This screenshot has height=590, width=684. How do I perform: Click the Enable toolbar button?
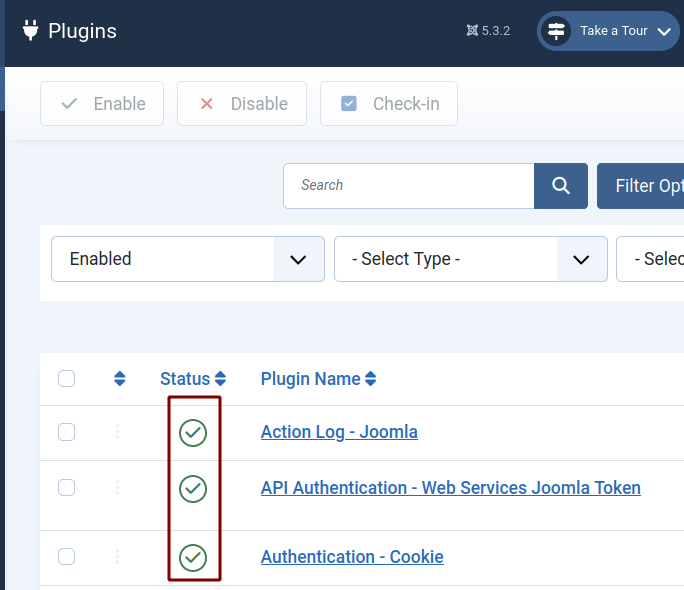click(102, 104)
